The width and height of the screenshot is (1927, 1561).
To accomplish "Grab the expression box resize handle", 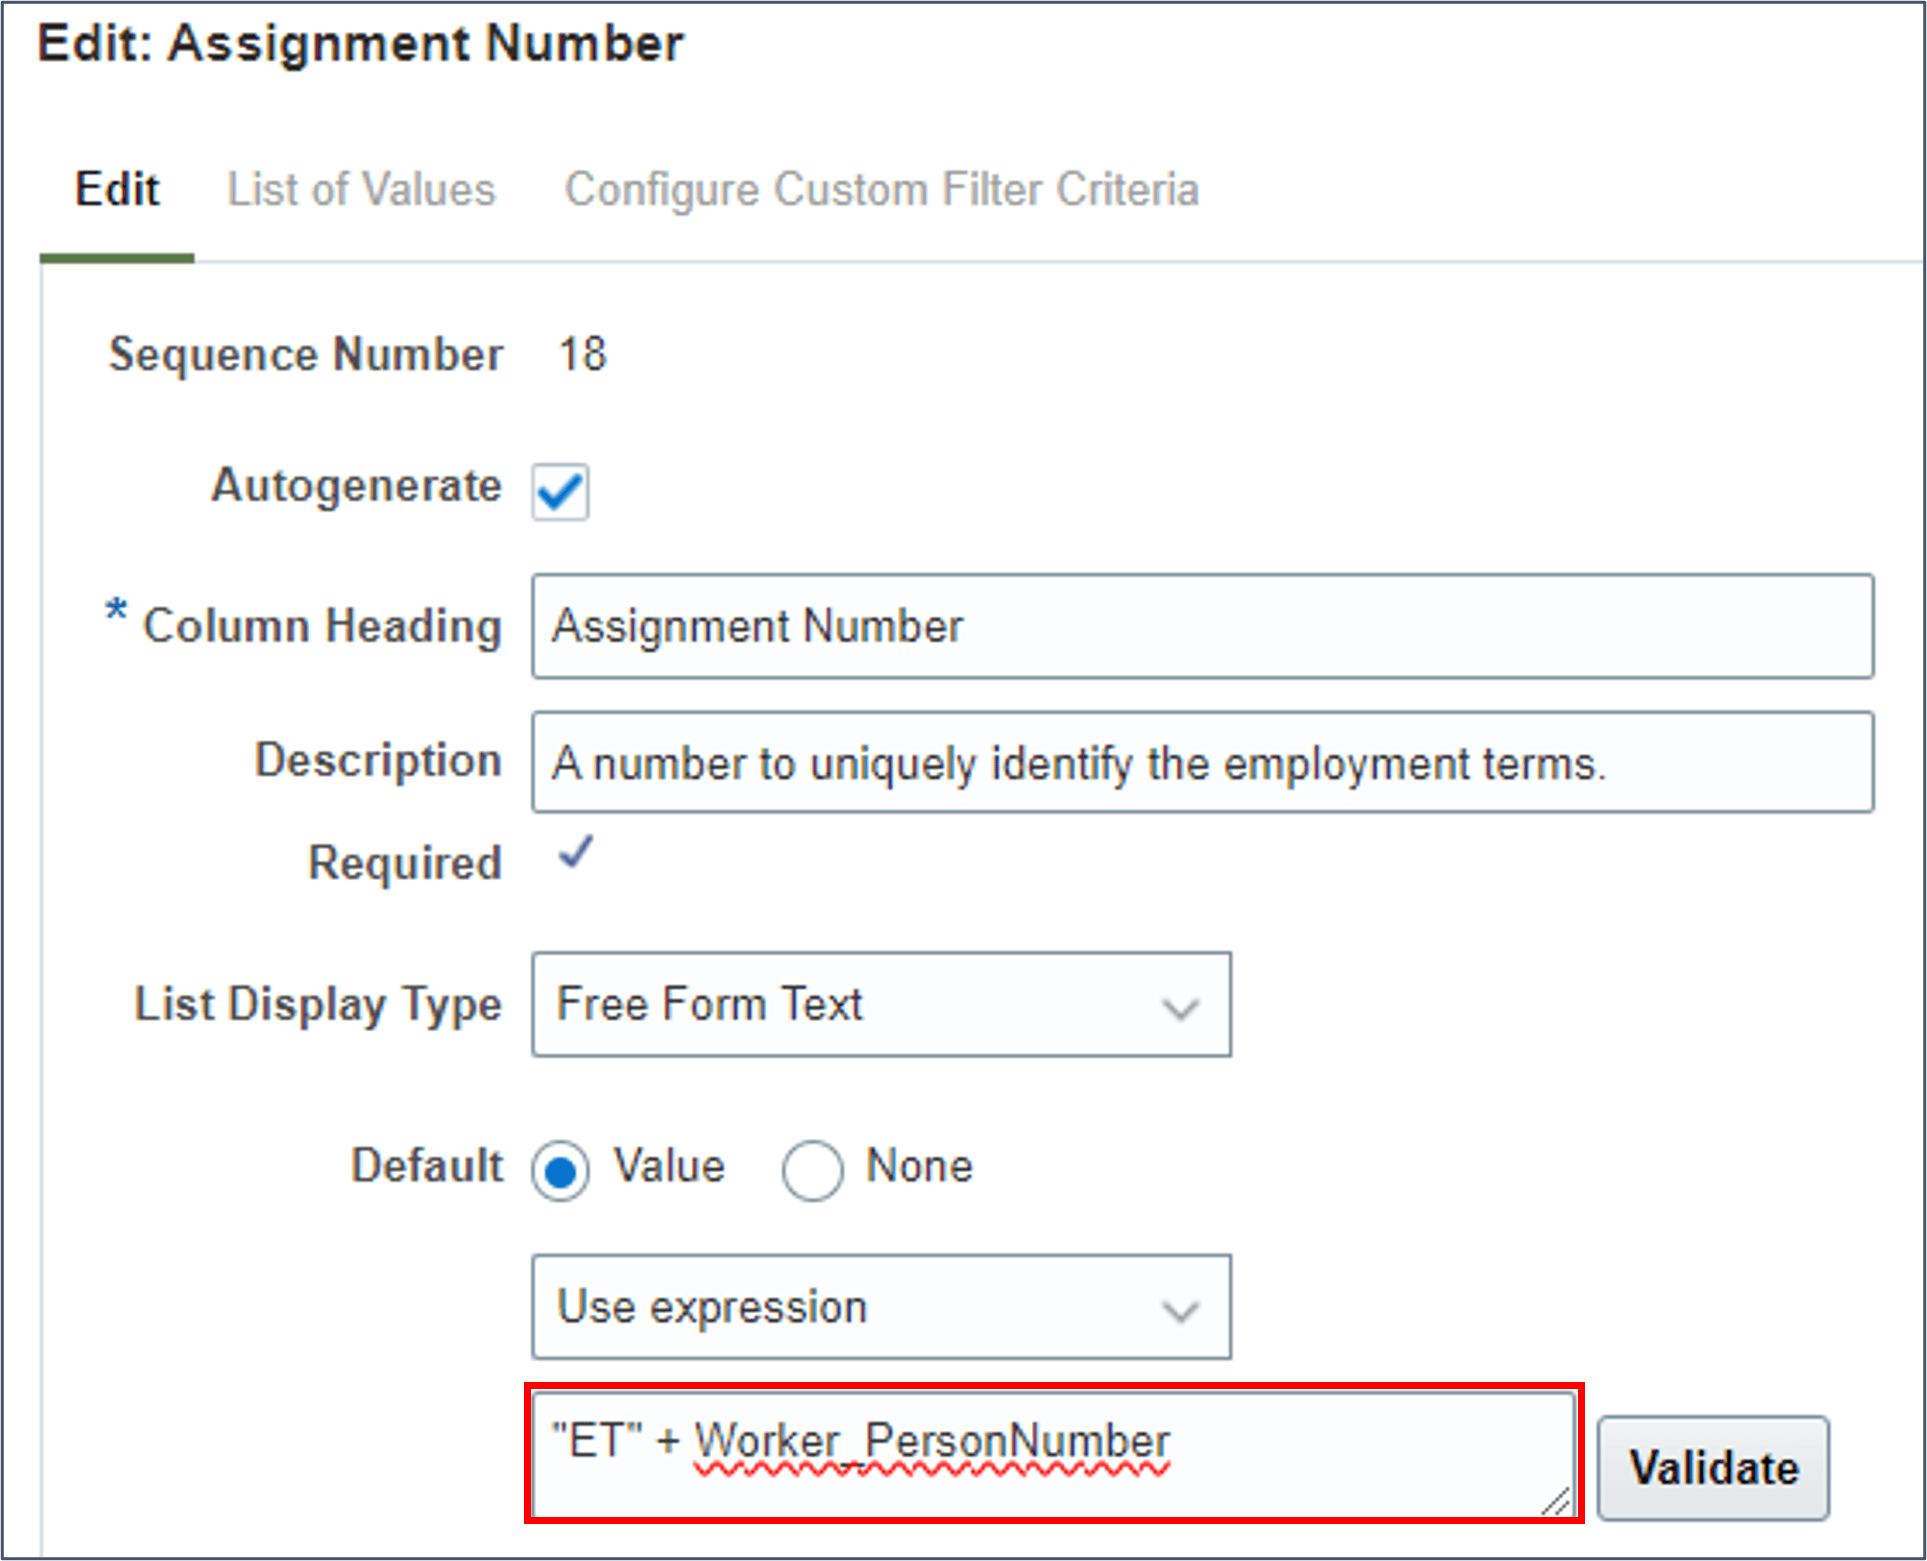I will [x=1555, y=1500].
